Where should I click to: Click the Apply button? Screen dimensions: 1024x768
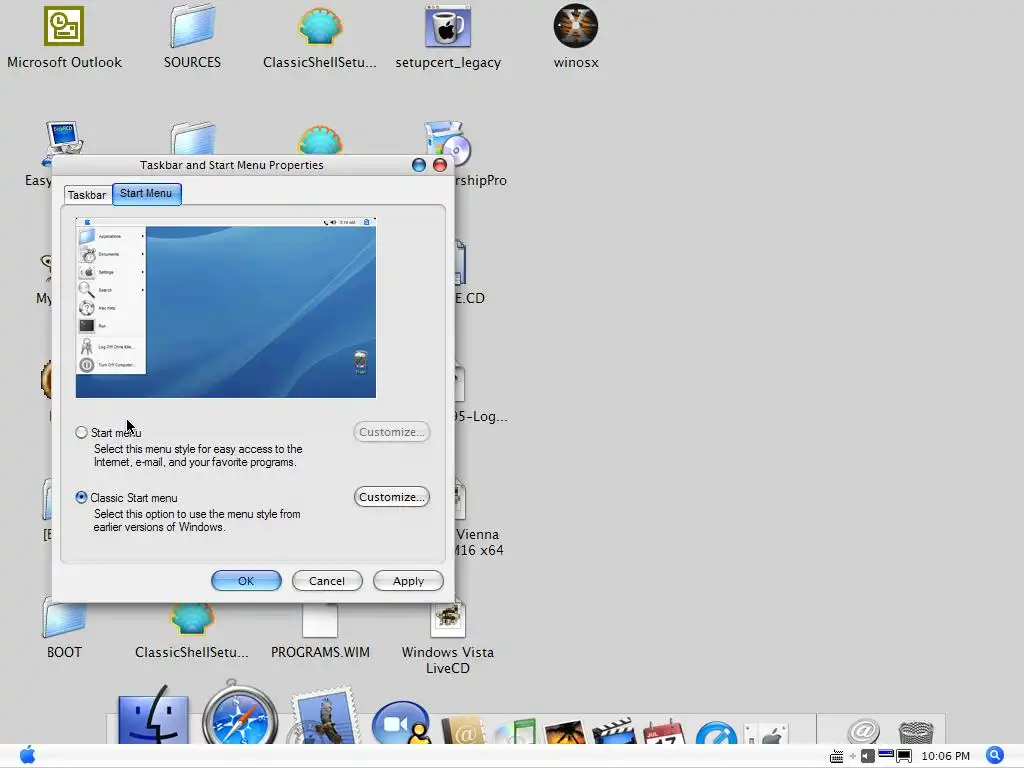tap(408, 581)
